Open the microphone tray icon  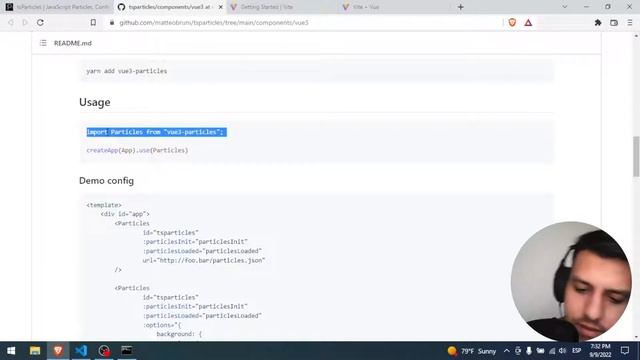coord(529,351)
